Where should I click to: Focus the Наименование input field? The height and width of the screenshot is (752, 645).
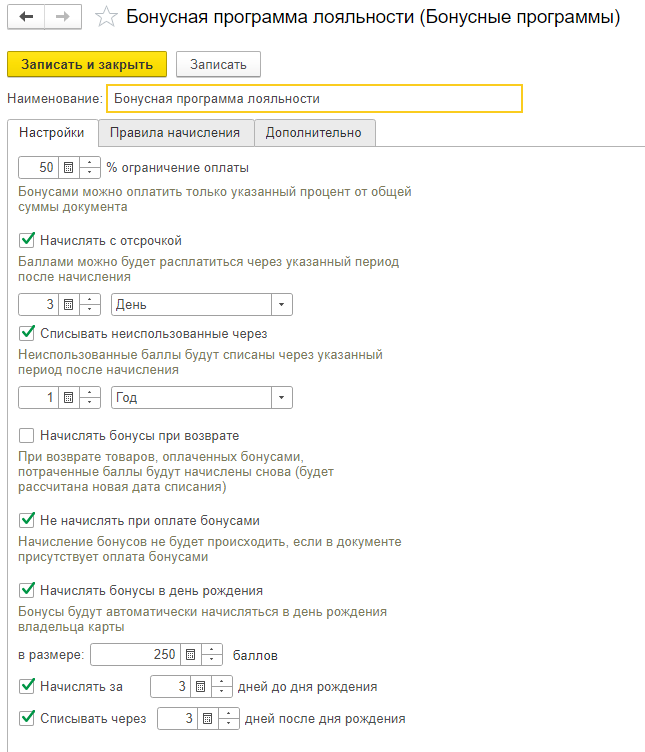tap(314, 99)
